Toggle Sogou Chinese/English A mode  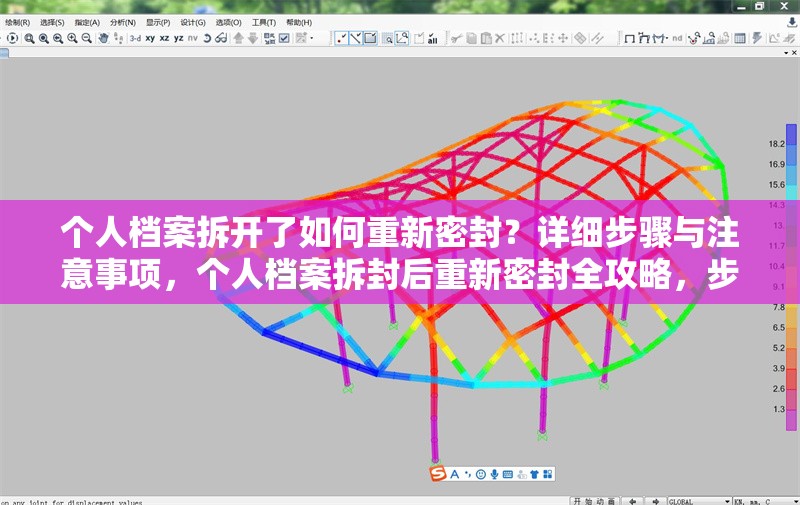[455, 474]
